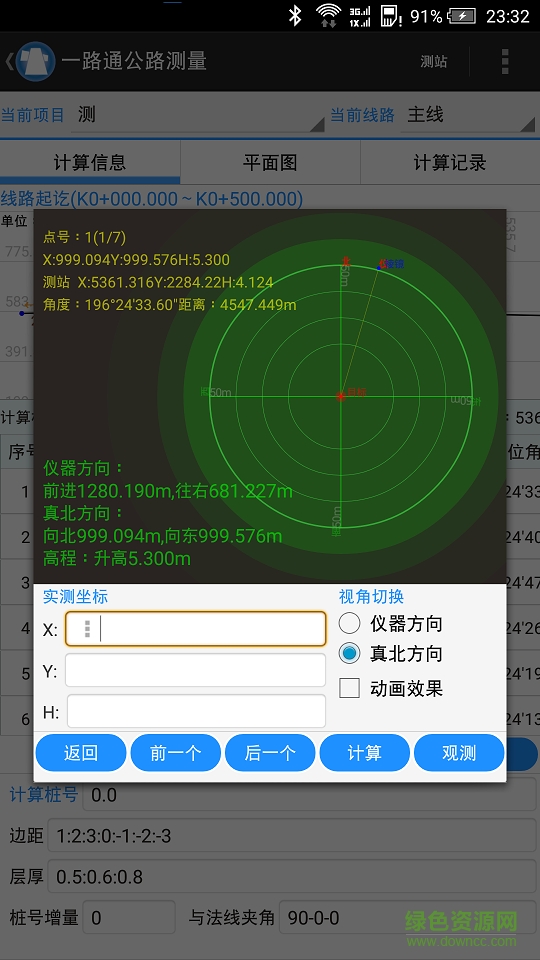
Task: Focus the Y coordinate input field
Action: click(195, 670)
